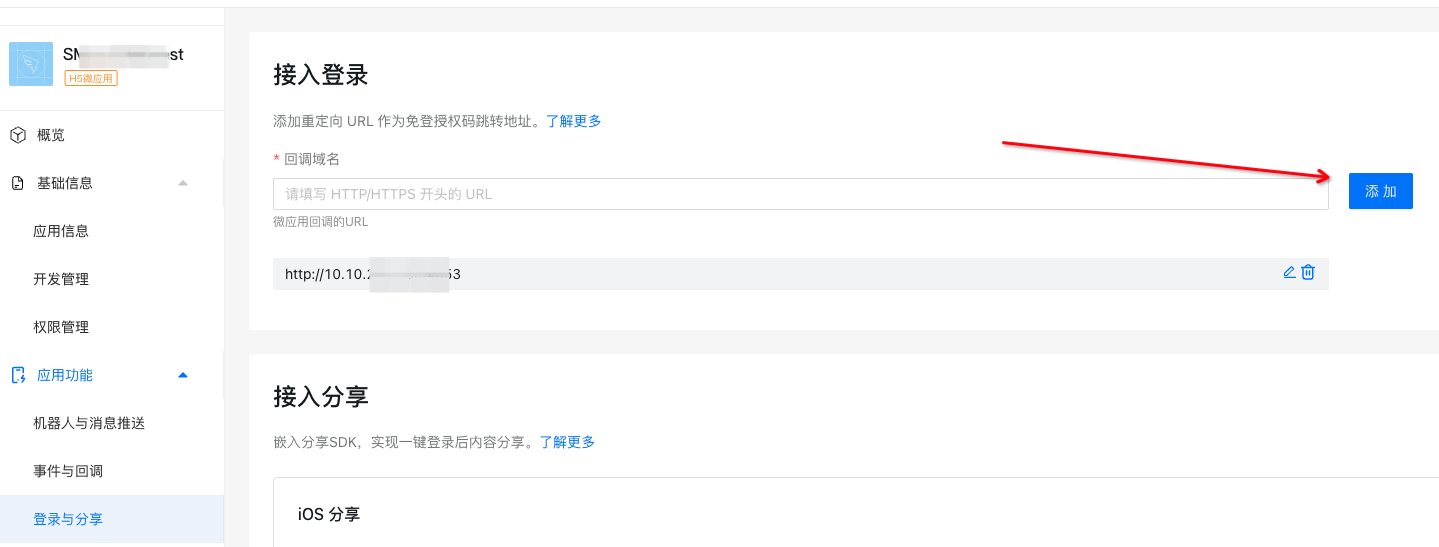Click the 应用功能 icon in sidebar
The height and width of the screenshot is (547, 1439).
pyautogui.click(x=18, y=375)
